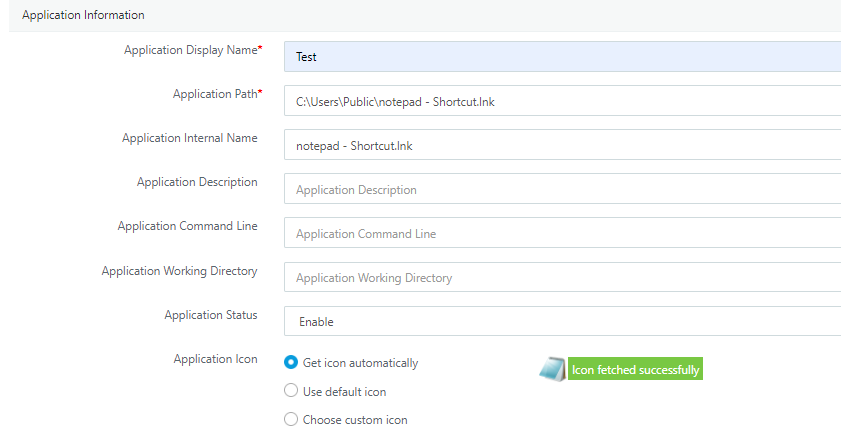Click the fetched notepad application icon
Viewport: 841px width, 440px height.
click(552, 369)
